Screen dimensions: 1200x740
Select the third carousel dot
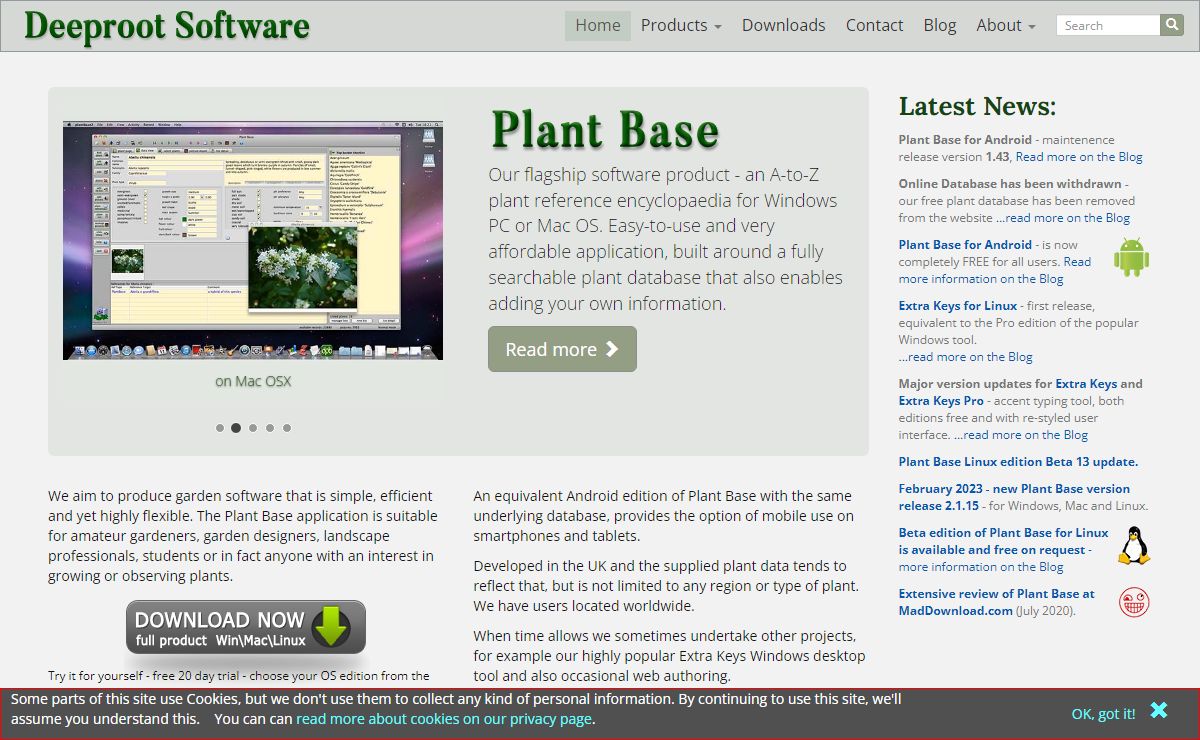253,428
